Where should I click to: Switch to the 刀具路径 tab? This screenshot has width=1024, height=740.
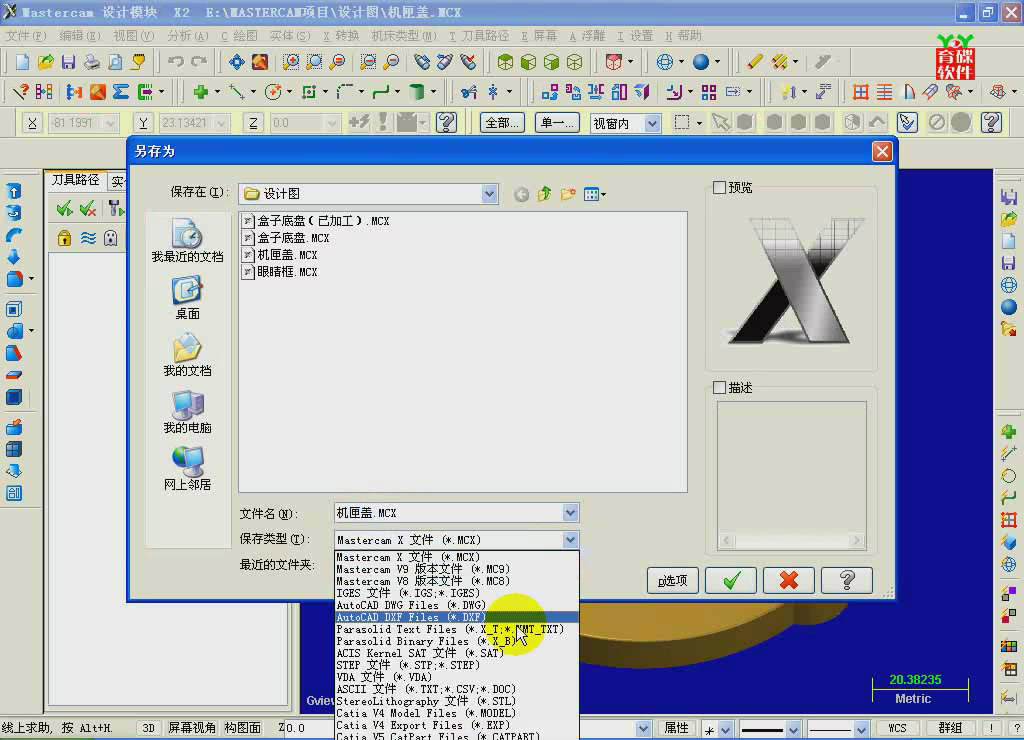pyautogui.click(x=75, y=180)
